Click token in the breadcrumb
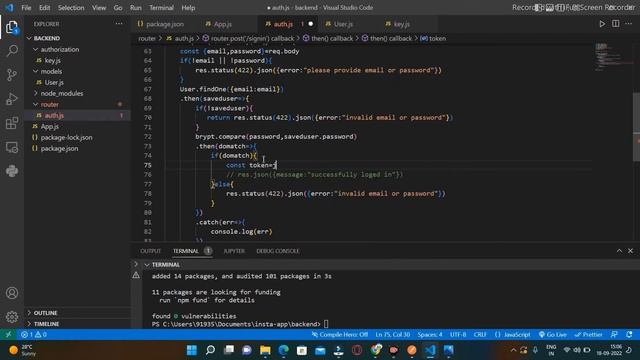 [437, 38]
